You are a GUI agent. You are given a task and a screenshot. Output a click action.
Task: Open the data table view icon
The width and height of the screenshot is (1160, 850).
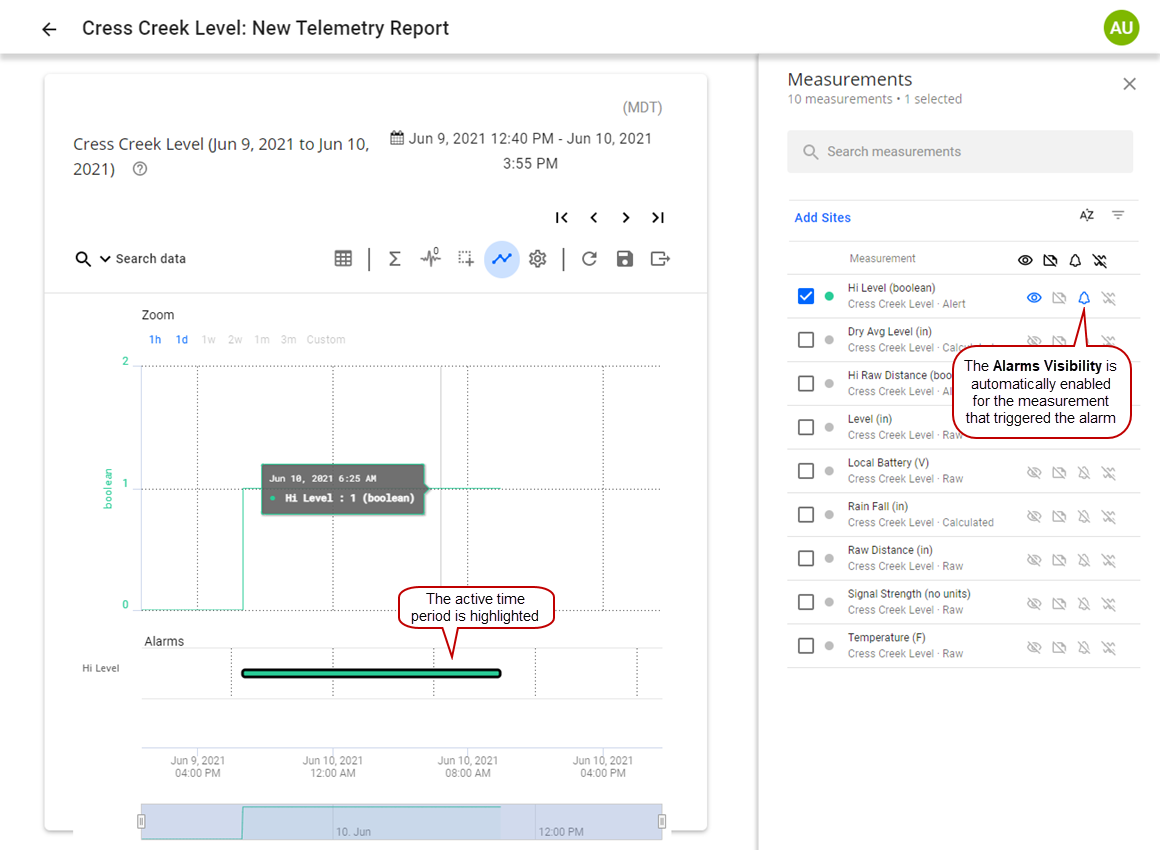click(343, 259)
